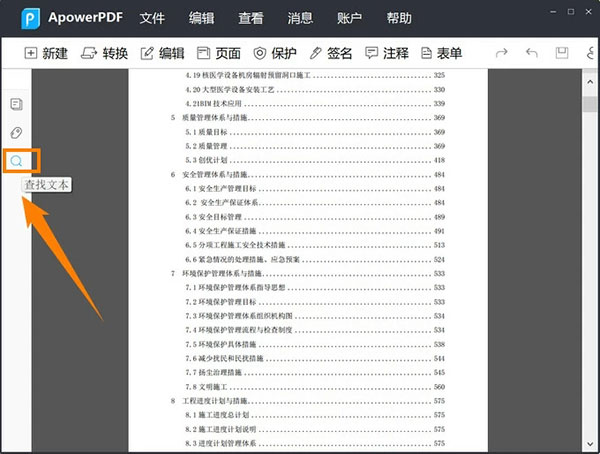Open the 文件 menu
The height and width of the screenshot is (454, 600).
[152, 18]
